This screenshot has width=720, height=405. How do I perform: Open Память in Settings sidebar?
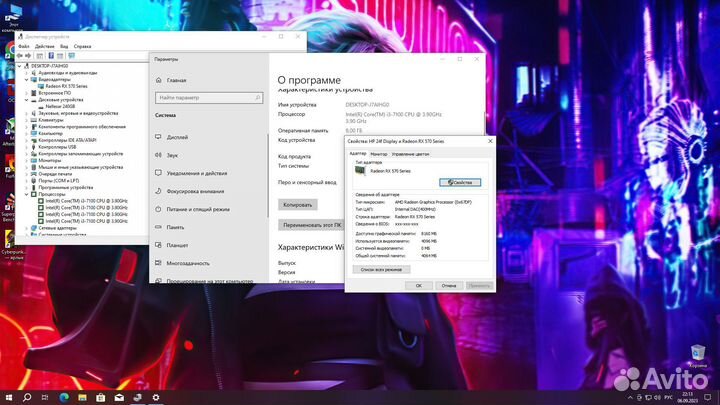175,227
